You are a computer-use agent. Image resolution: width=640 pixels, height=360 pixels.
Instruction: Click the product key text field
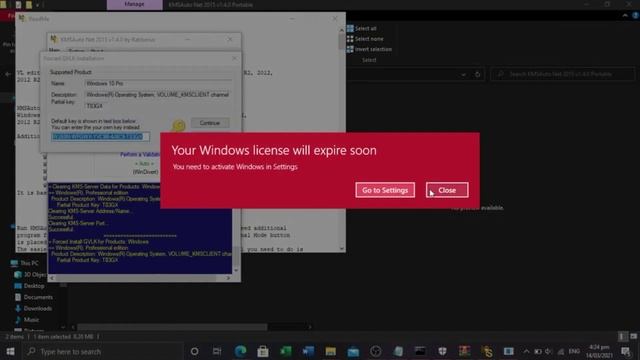[x=100, y=137]
